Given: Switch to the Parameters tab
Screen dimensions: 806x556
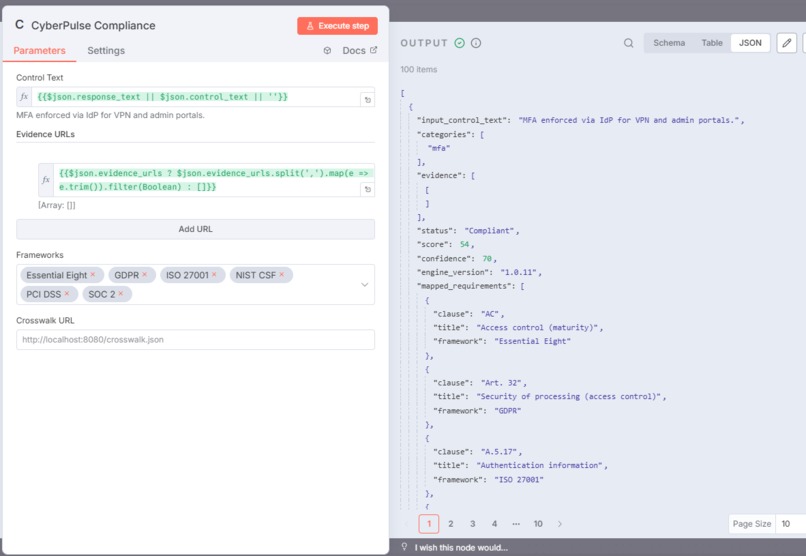Looking at the screenshot, I should 40,50.
